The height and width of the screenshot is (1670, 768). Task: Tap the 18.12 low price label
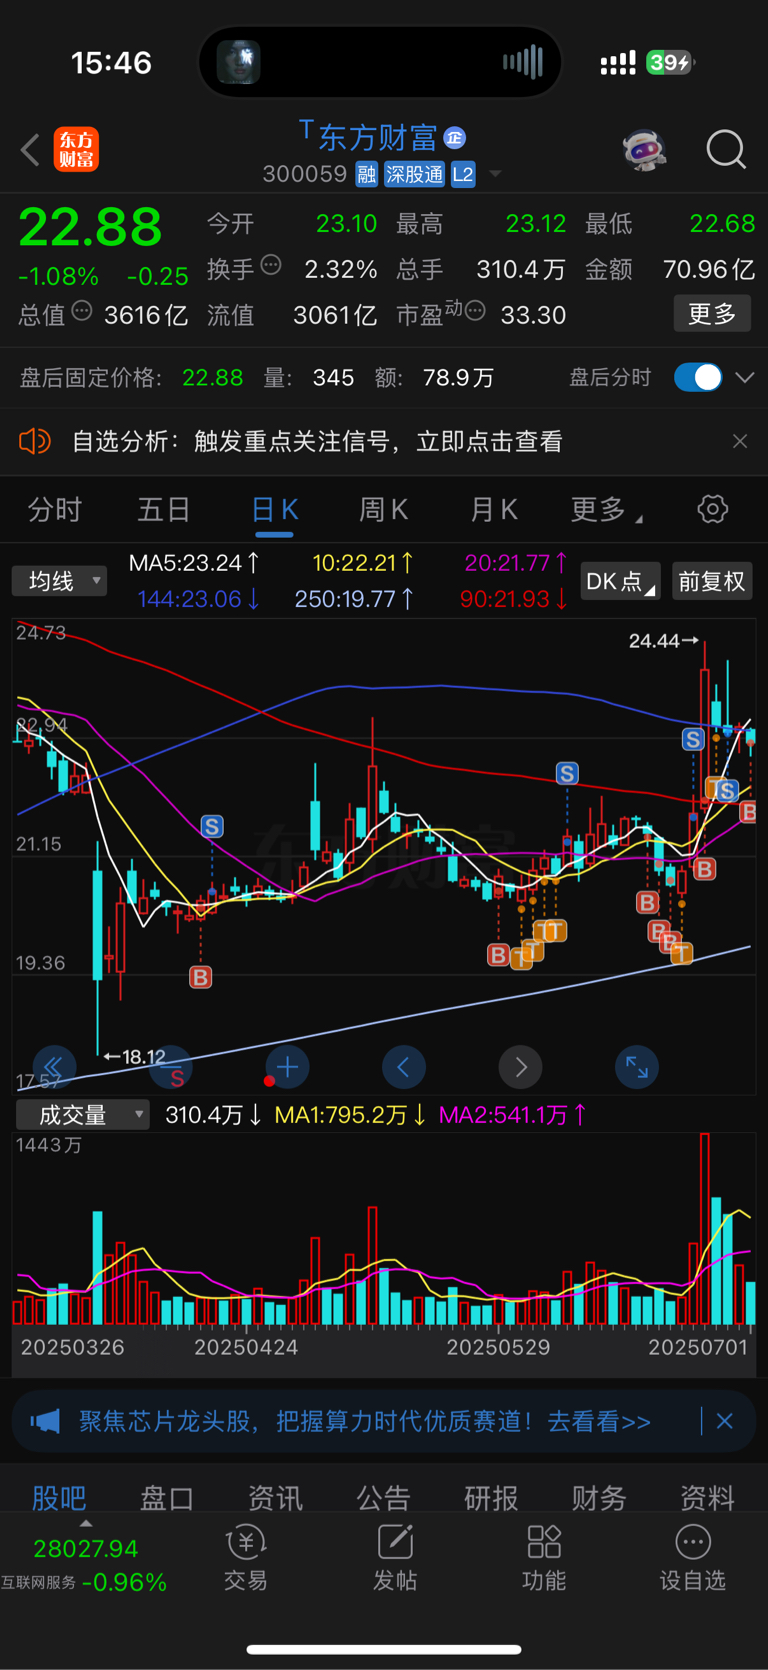[x=135, y=1056]
